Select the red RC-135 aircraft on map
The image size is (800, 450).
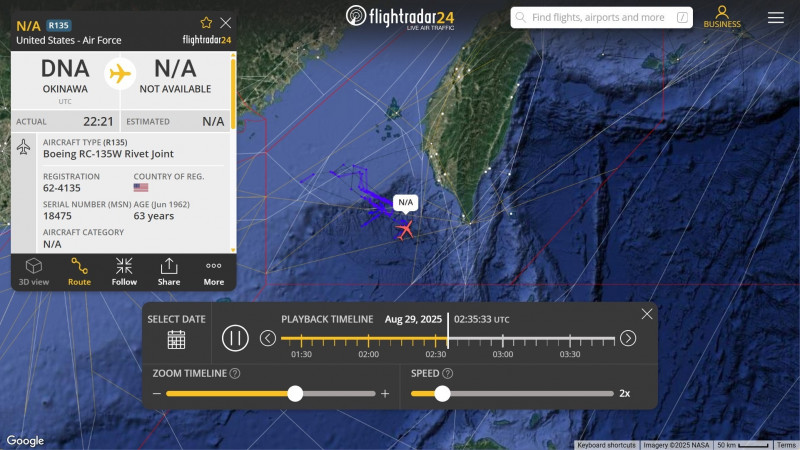tap(405, 230)
